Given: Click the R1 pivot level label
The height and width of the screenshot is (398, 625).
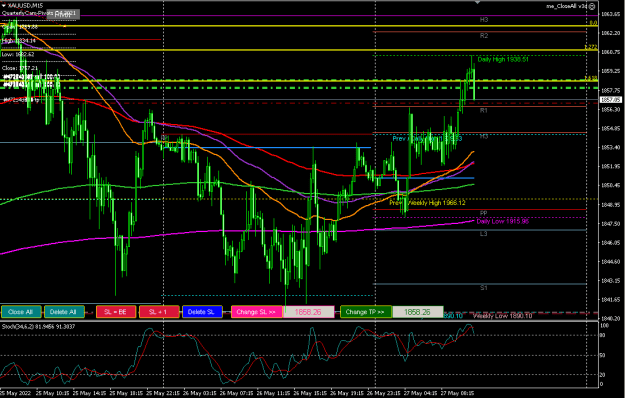Looking at the screenshot, I should point(483,110).
